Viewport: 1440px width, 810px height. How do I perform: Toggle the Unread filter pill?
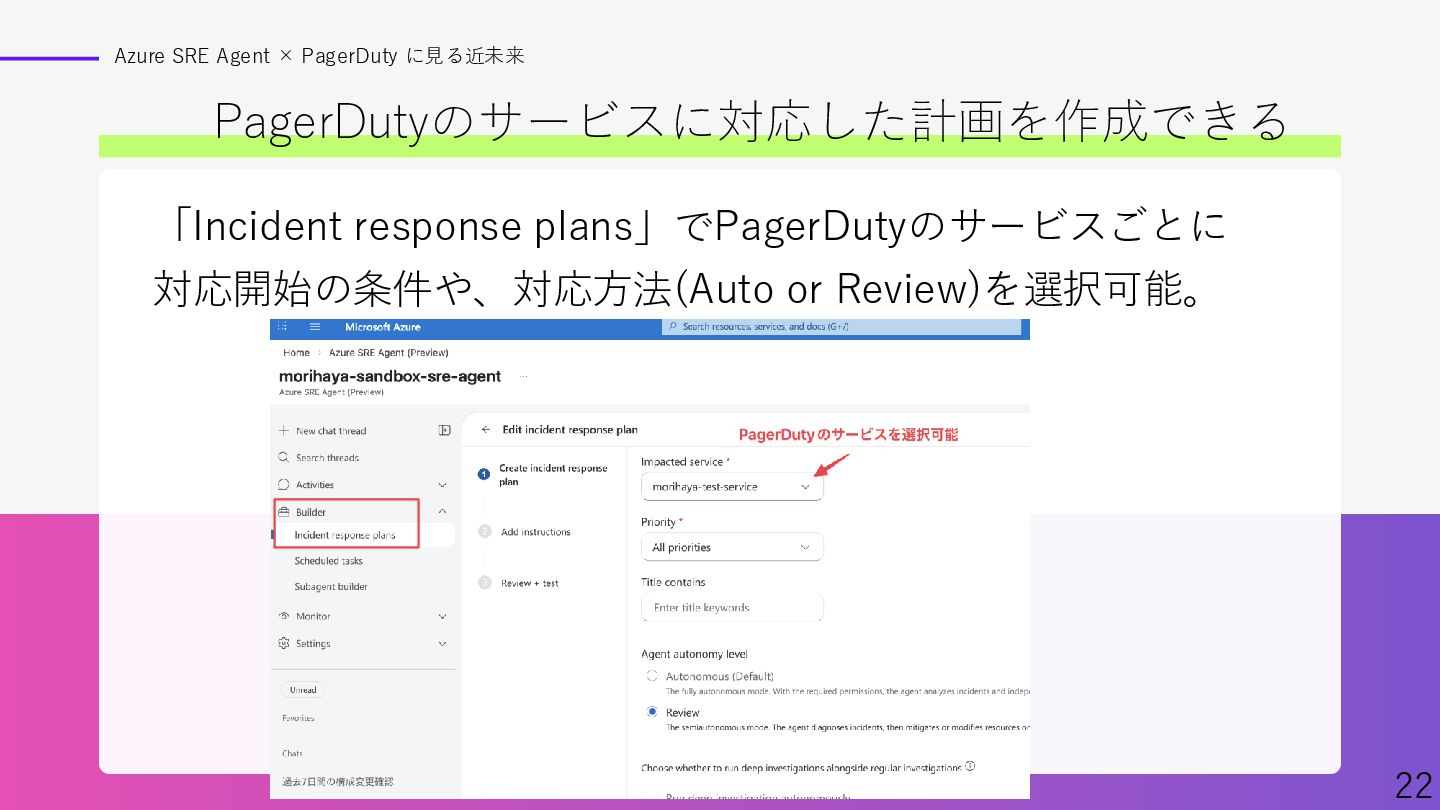(303, 690)
